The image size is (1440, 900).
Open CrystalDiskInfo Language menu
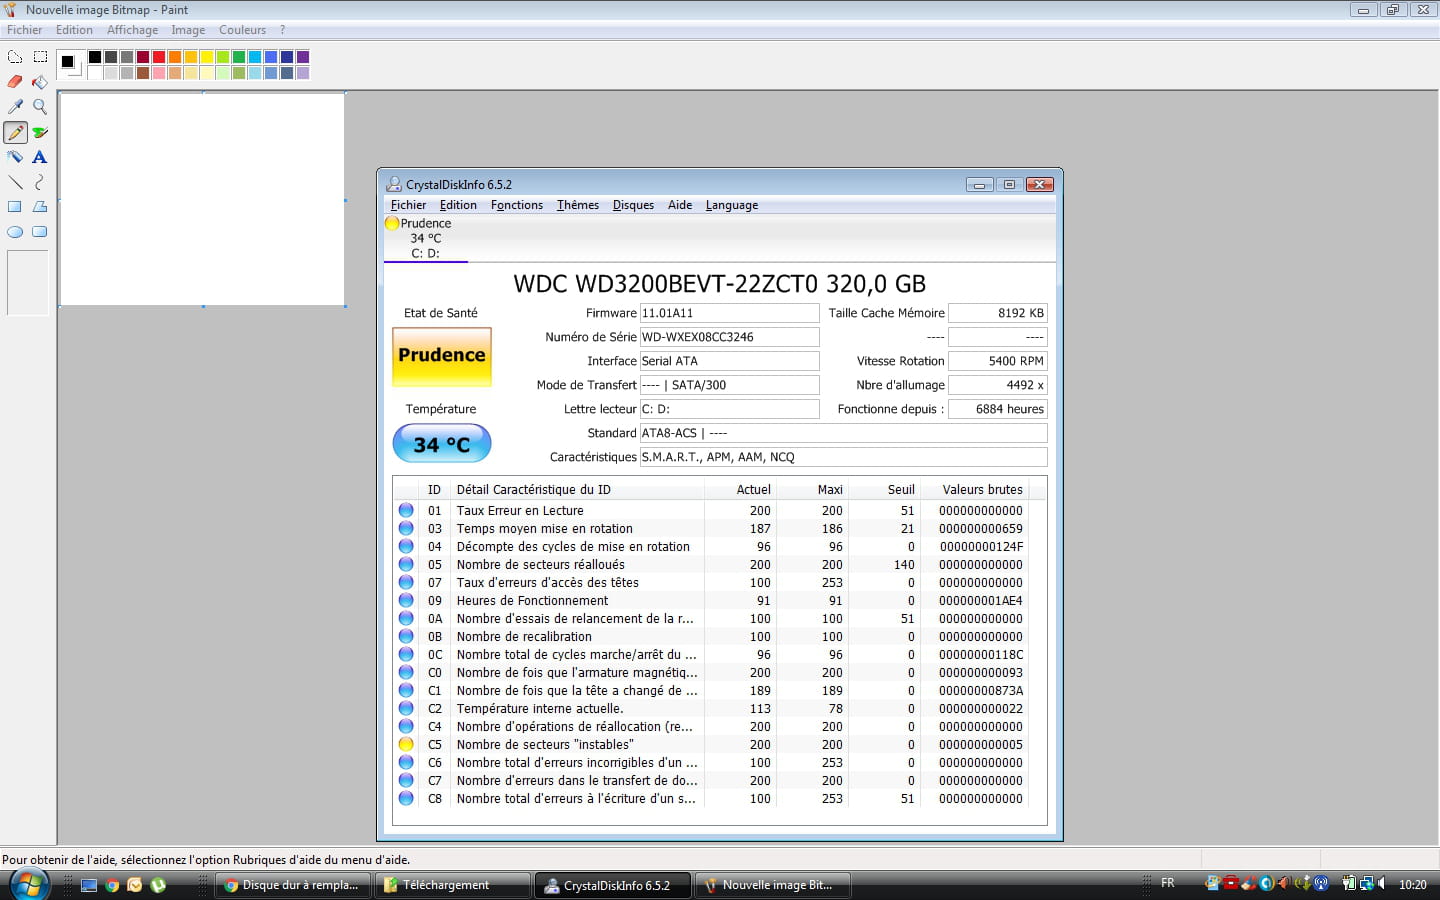click(x=732, y=205)
